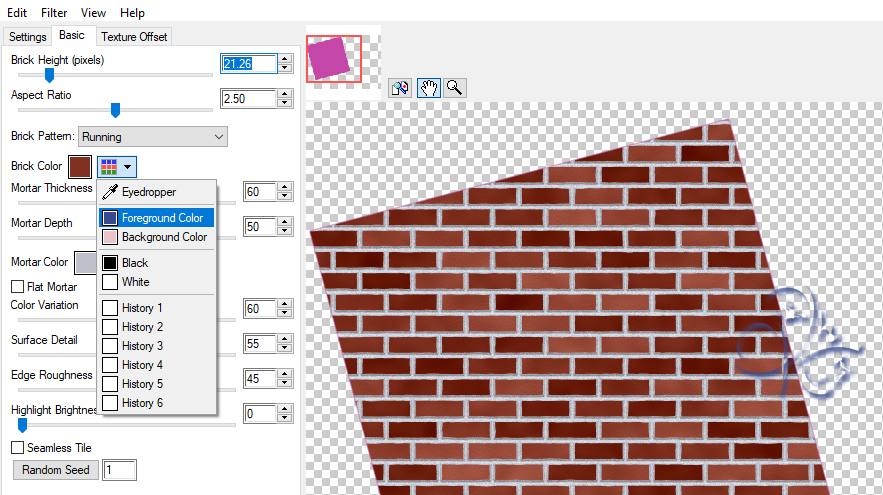
Task: Increase Aspect Ratio with up arrow
Action: point(285,93)
